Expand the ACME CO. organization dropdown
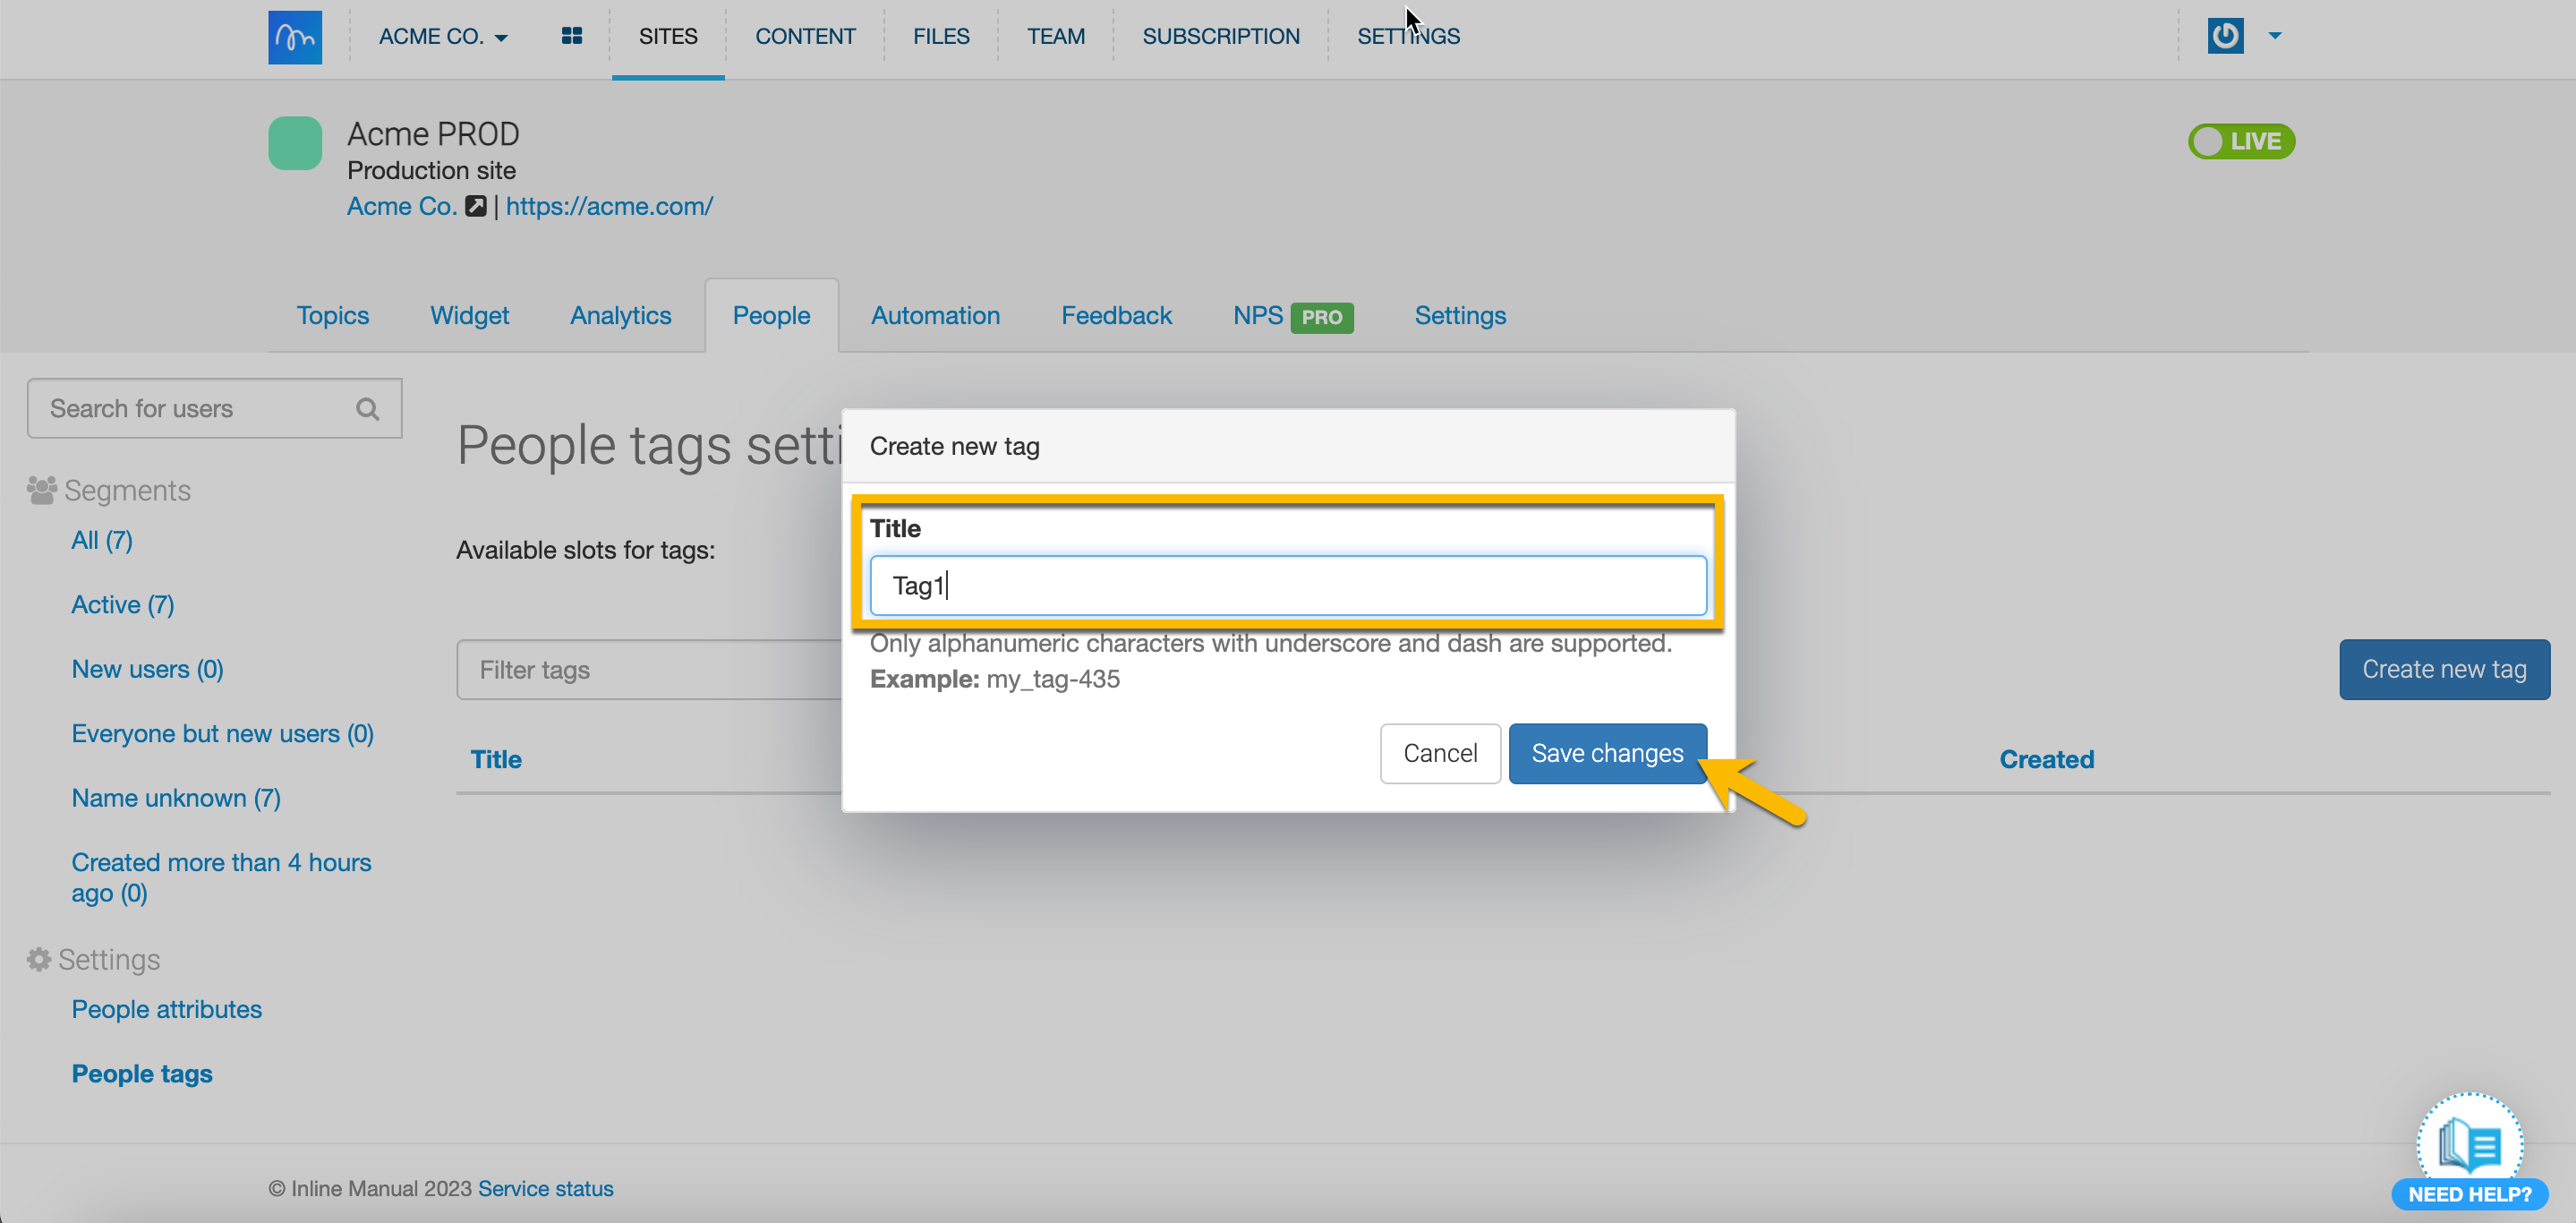Screen dimensions: 2576x1223 443,37
